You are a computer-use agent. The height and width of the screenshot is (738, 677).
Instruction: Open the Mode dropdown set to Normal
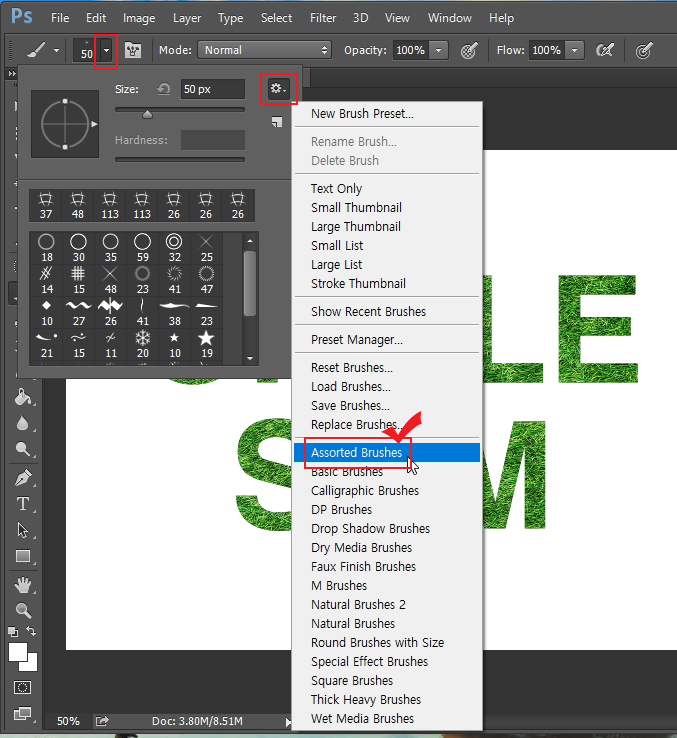[265, 50]
